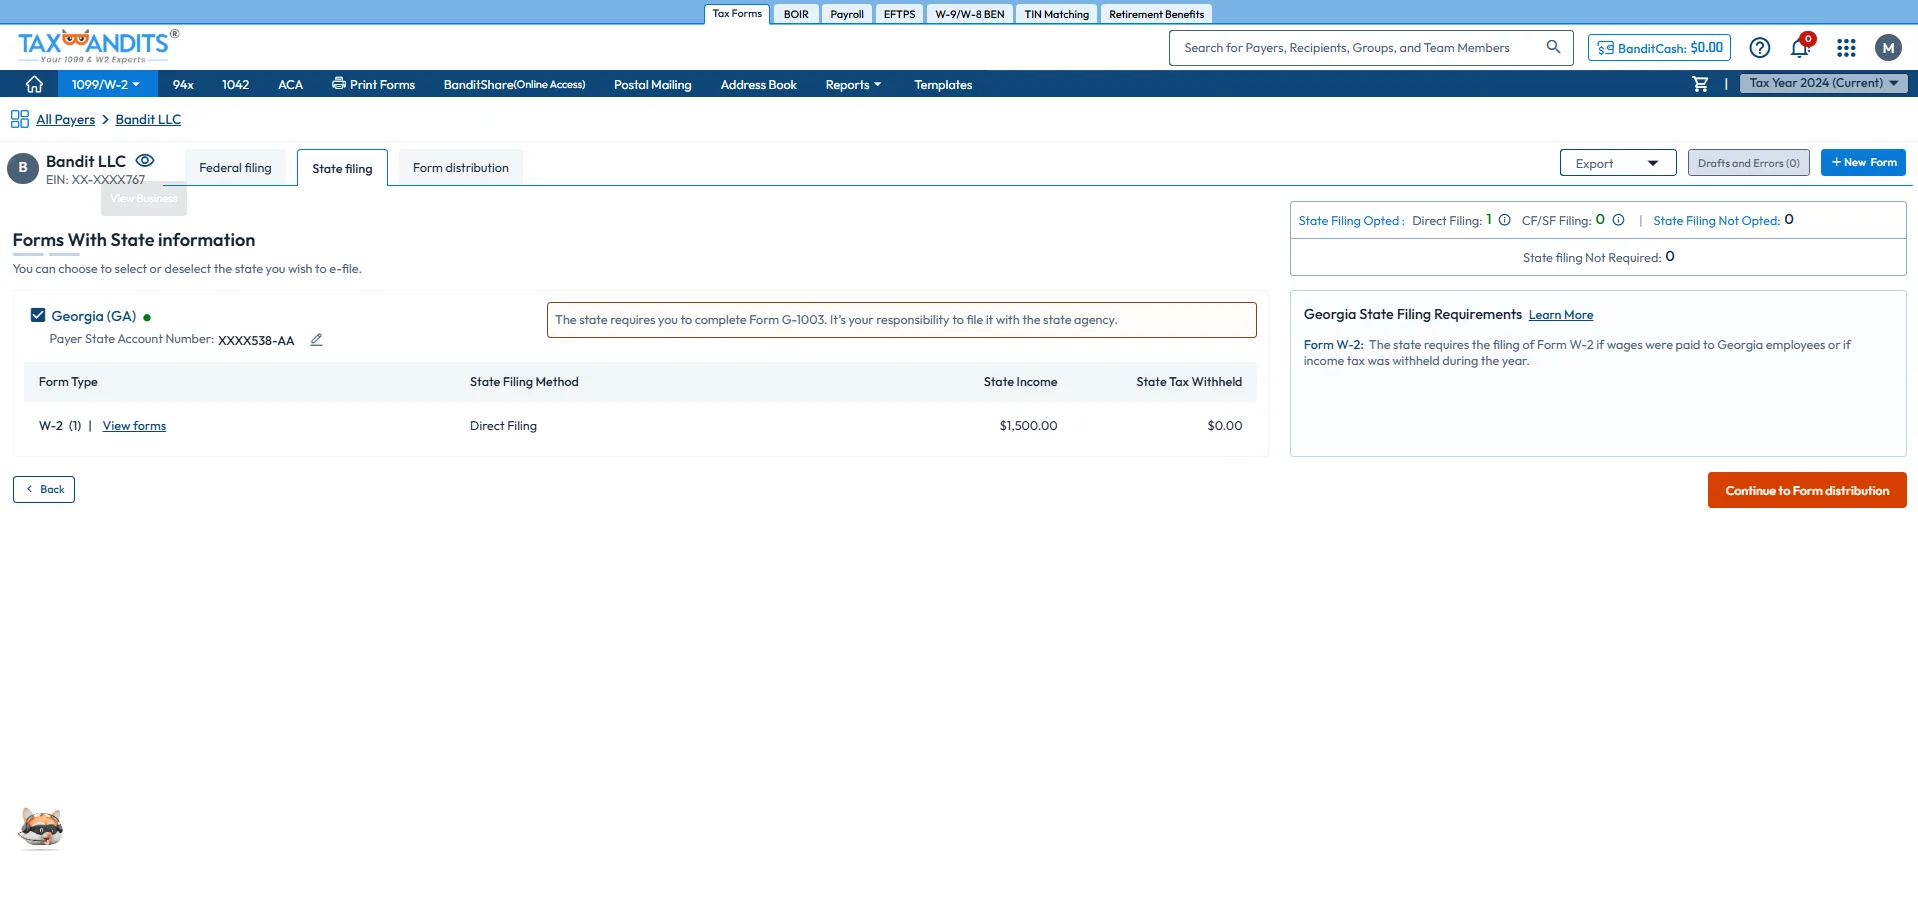This screenshot has width=1918, height=915.
Task: Uncheck the Georgia (GA) checkbox
Action: 38,315
